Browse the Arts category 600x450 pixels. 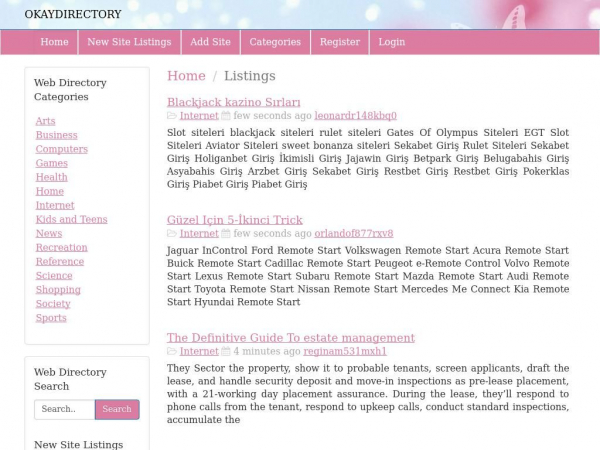tap(46, 121)
